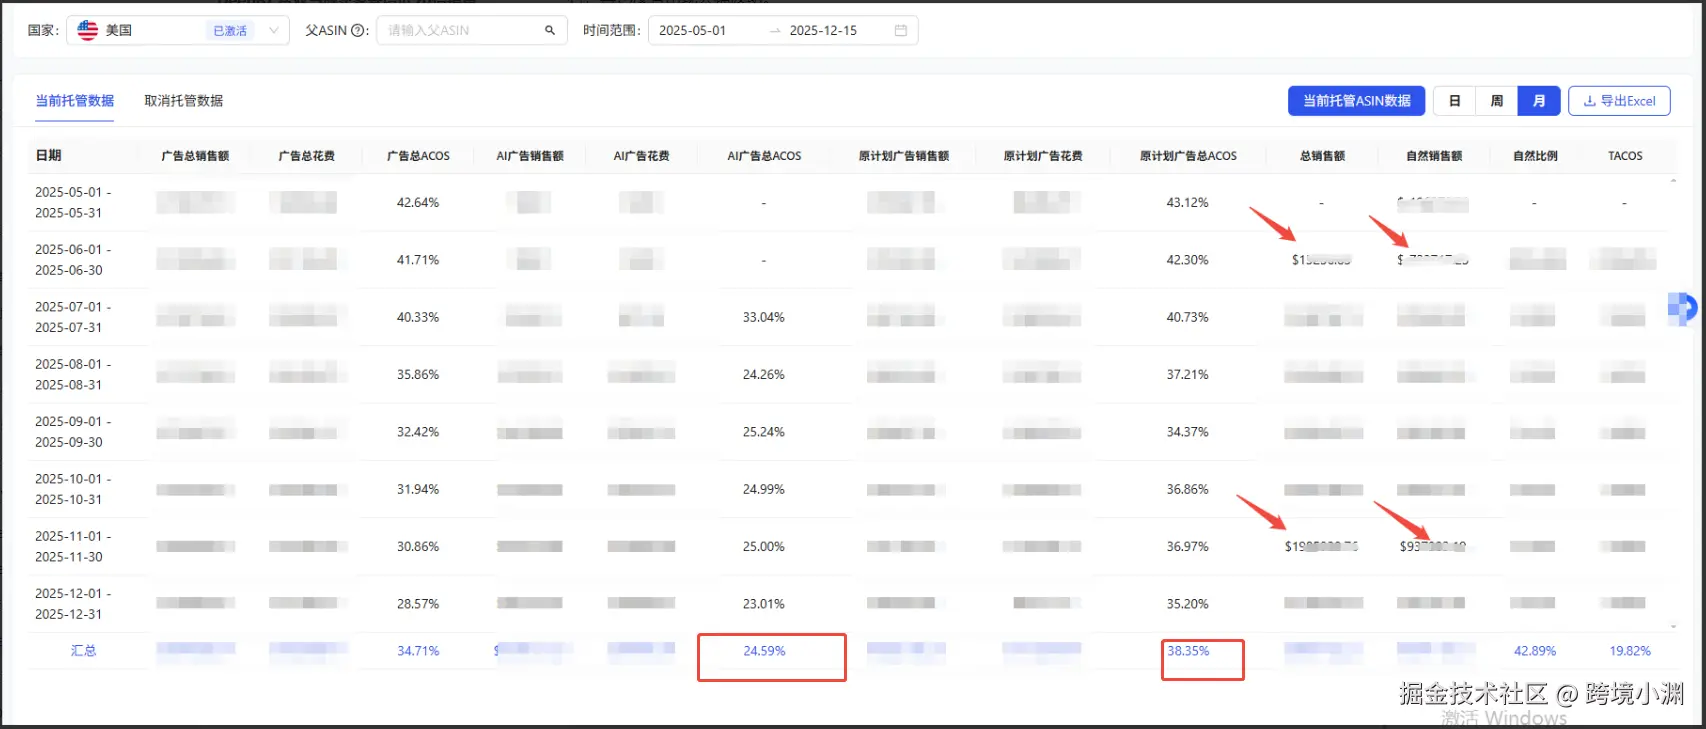Image resolution: width=1706 pixels, height=729 pixels.
Task: Click the 自然销售额 column header
Action: [1434, 155]
